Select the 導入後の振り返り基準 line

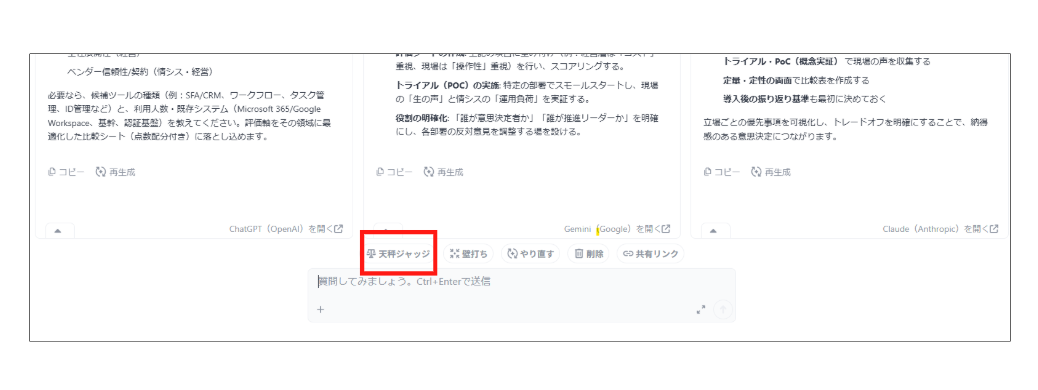(804, 99)
